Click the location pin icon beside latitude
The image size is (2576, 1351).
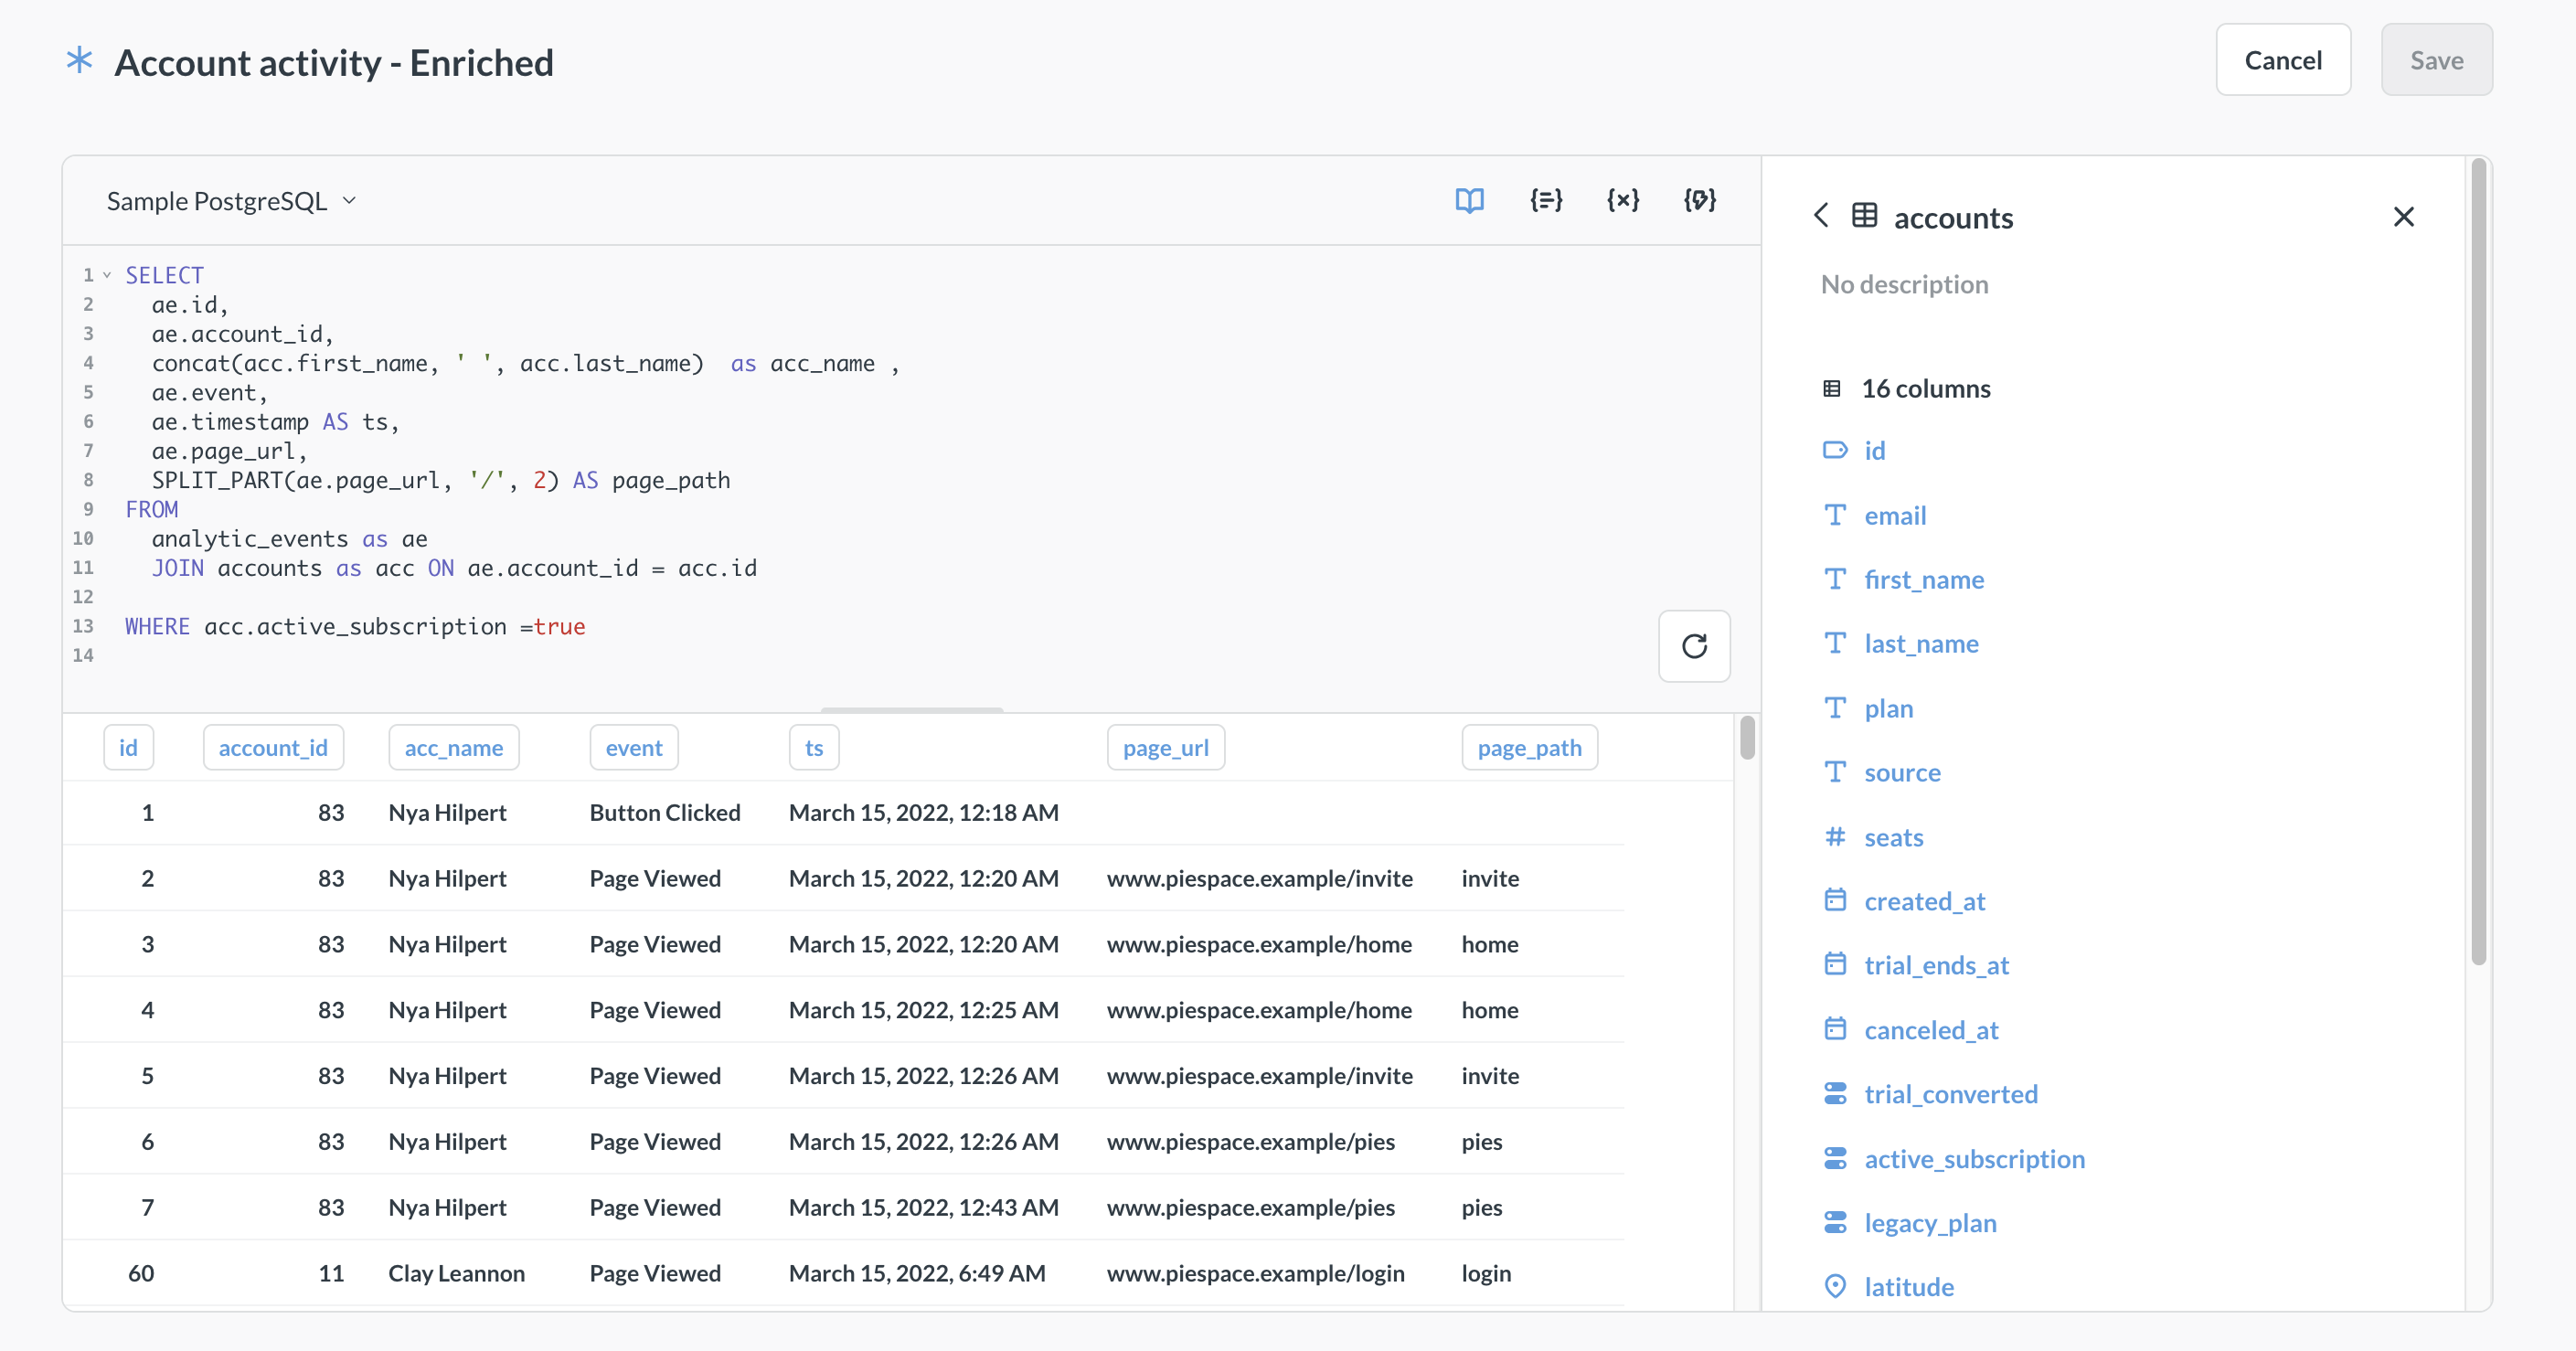coord(1836,1286)
